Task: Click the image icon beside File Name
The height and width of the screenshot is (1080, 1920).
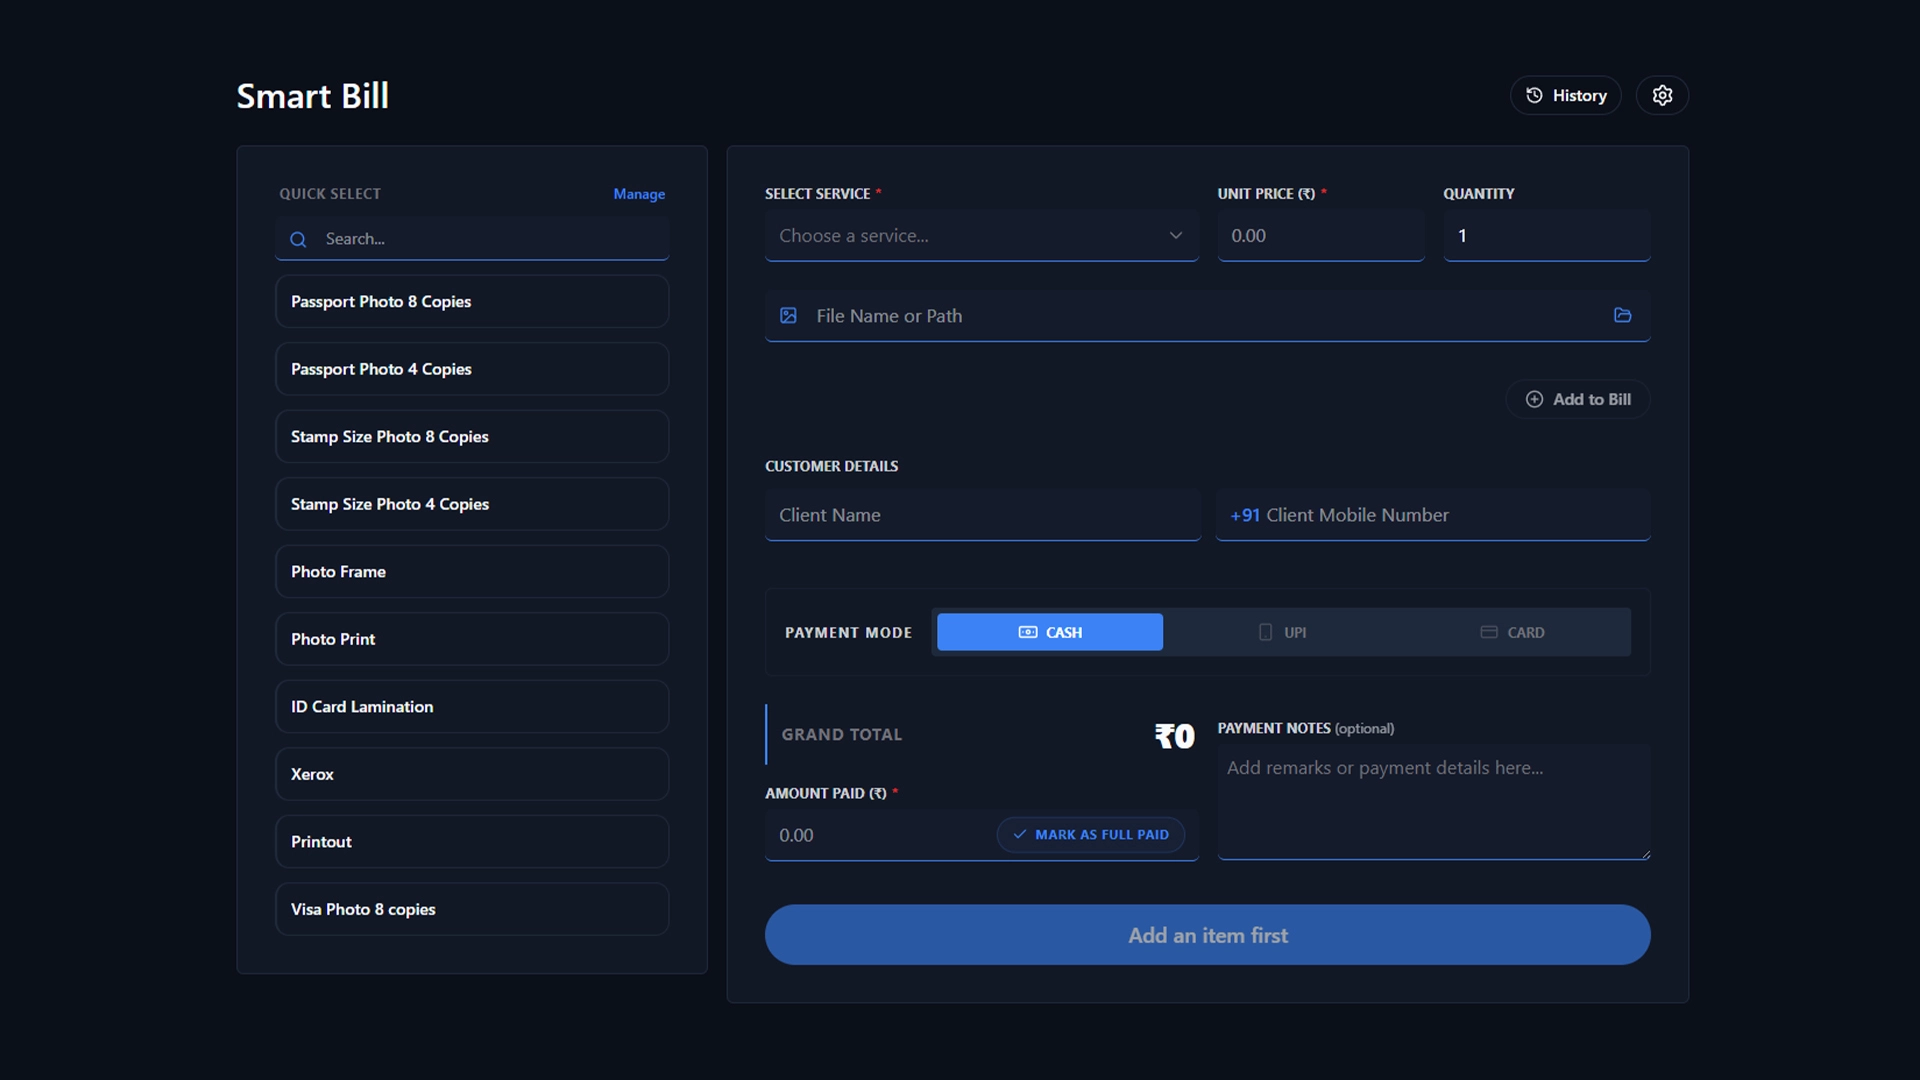Action: (x=788, y=315)
